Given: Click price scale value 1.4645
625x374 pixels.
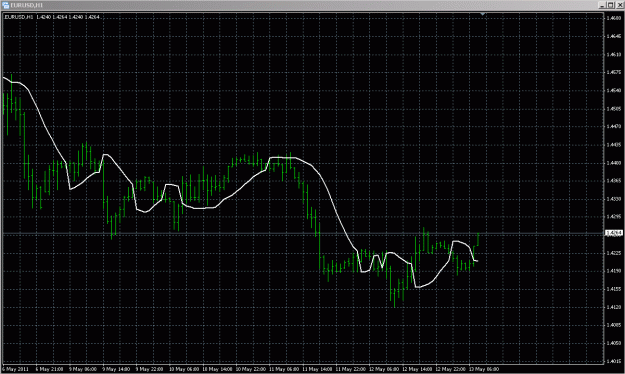Looking at the screenshot, I should (613, 36).
